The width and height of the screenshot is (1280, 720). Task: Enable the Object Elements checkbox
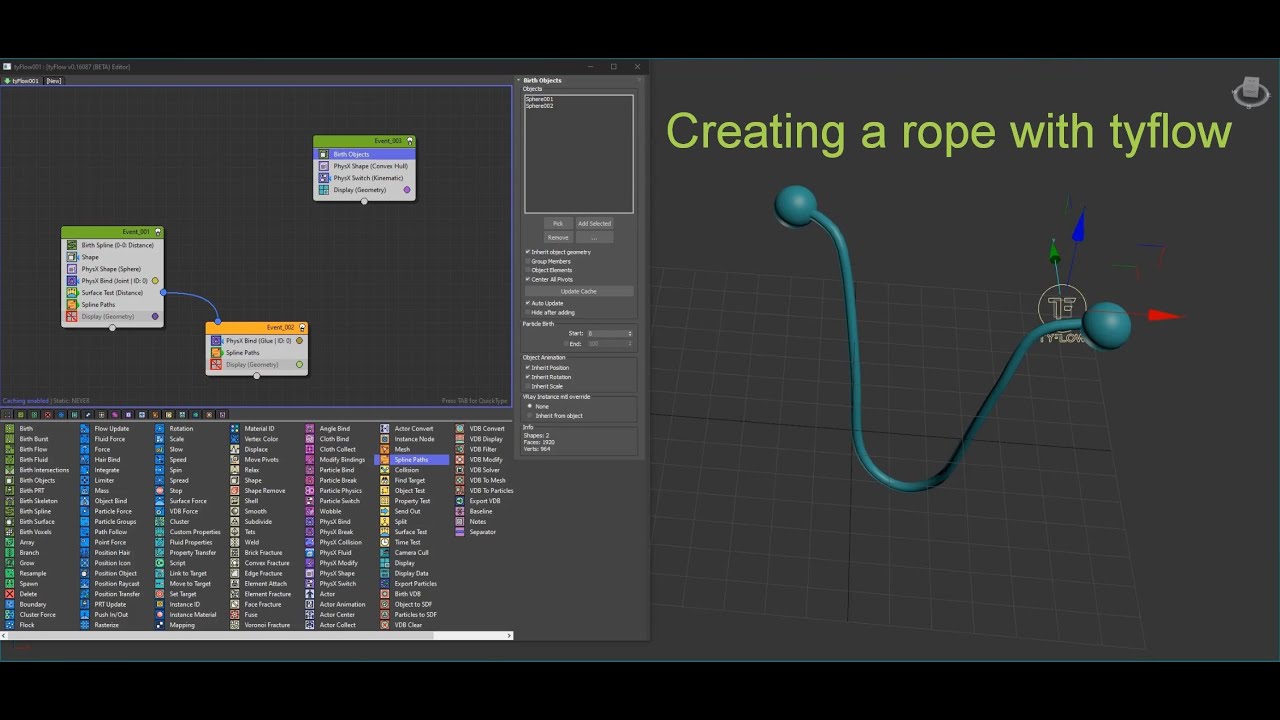(528, 270)
